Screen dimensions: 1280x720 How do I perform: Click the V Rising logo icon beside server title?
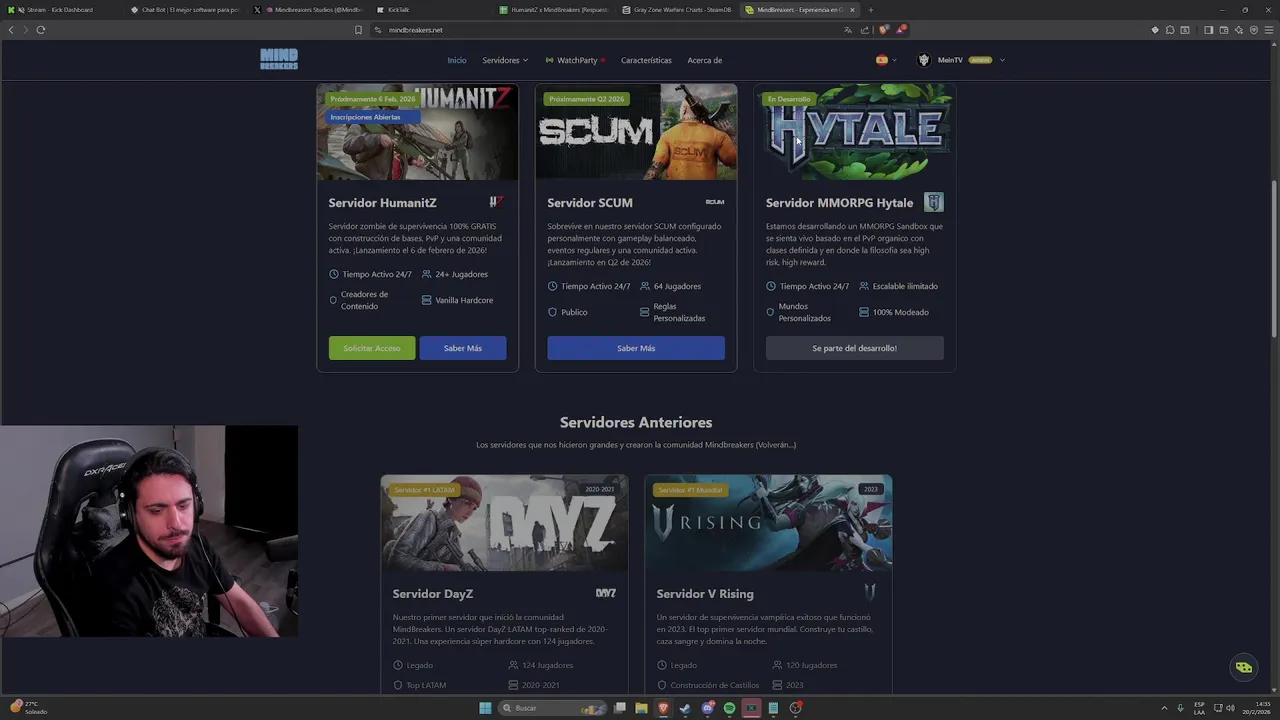[870, 593]
